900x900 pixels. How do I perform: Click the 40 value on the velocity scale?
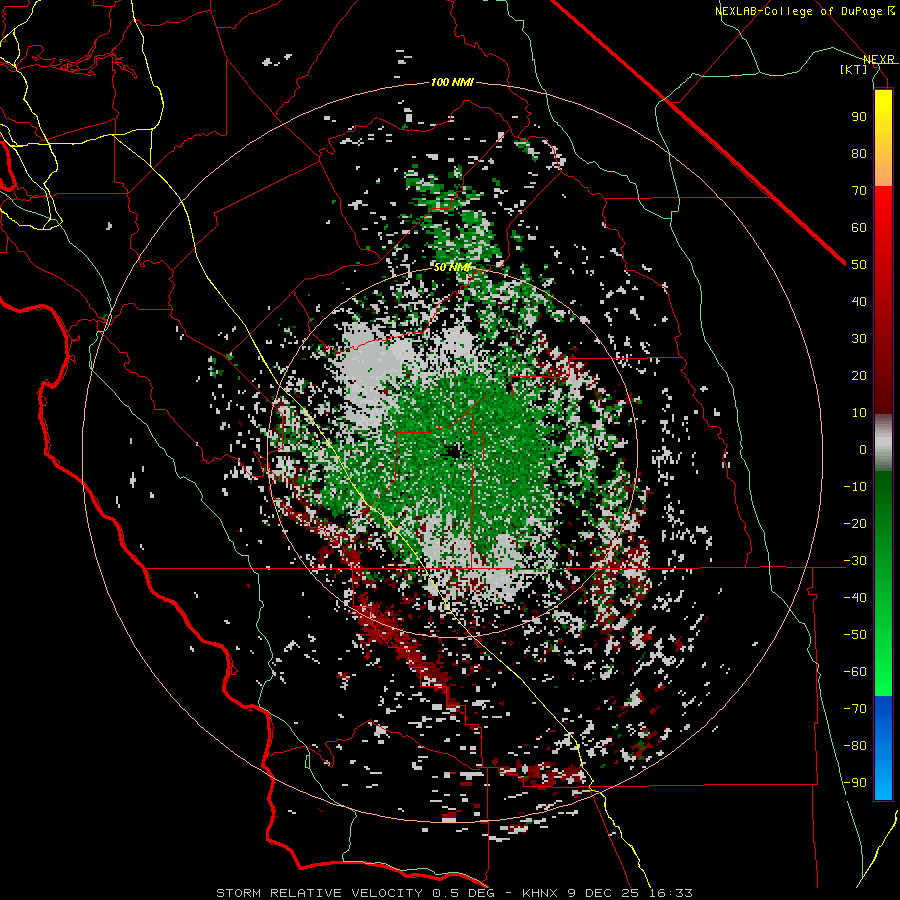click(859, 302)
